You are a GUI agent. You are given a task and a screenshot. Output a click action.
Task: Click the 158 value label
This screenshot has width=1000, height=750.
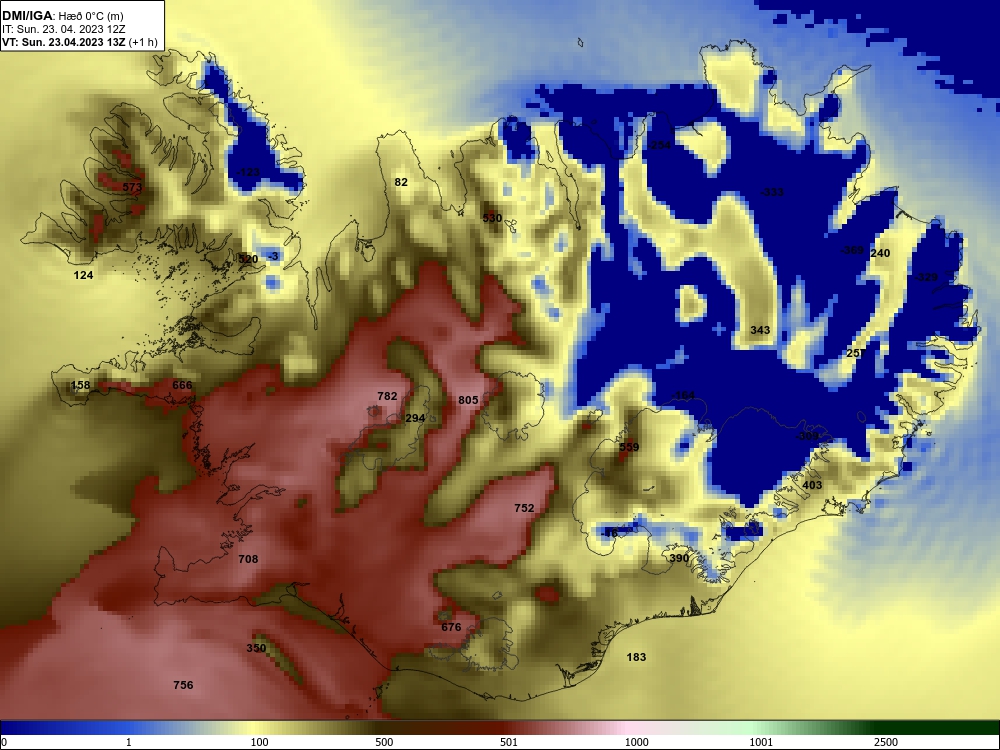(x=80, y=385)
